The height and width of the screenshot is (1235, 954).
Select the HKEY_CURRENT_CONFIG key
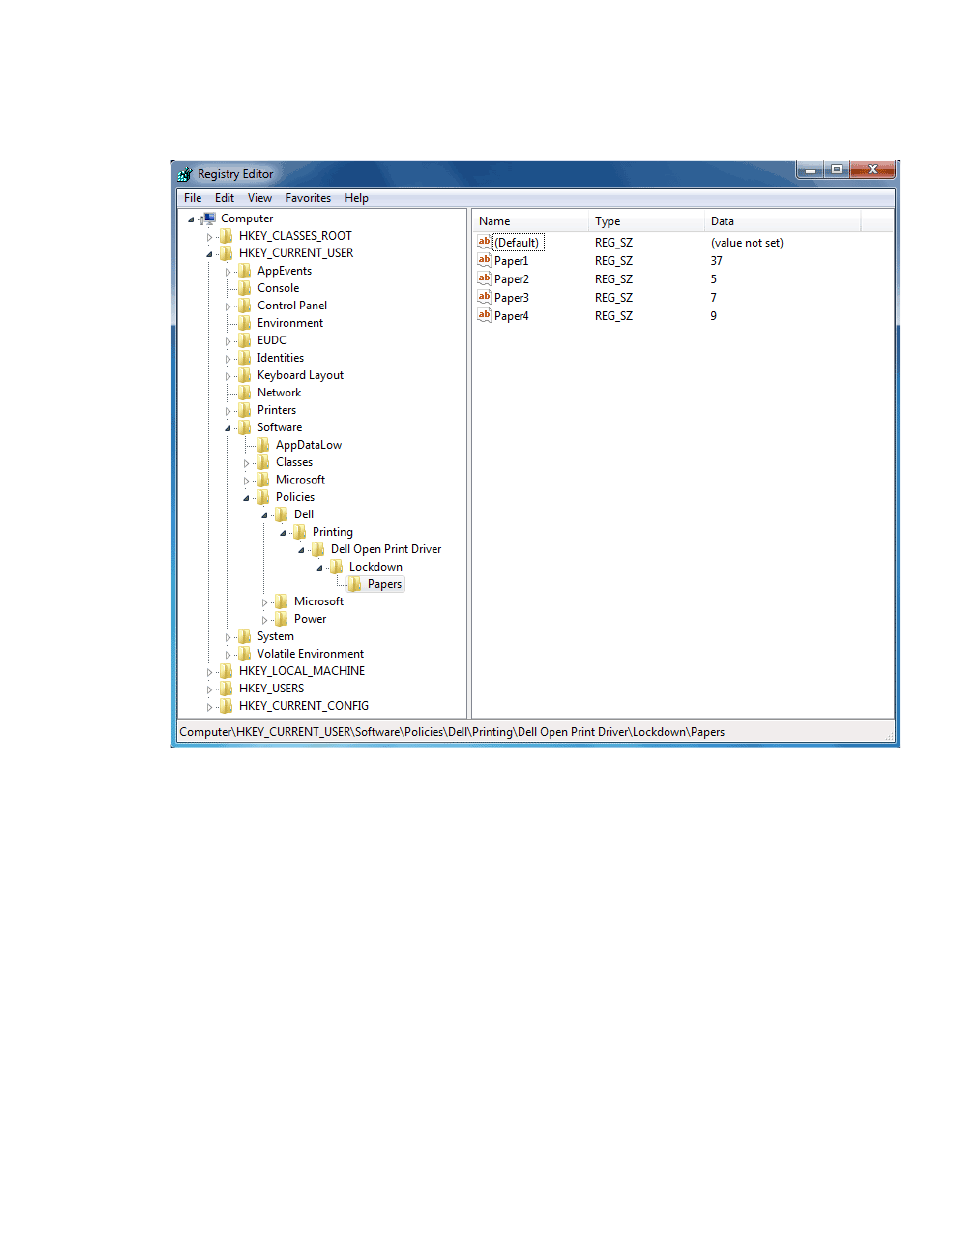click(303, 706)
